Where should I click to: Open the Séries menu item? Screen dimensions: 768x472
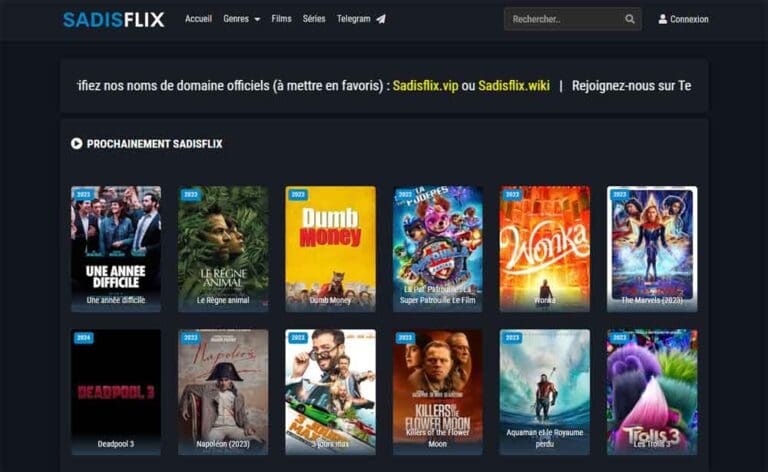click(314, 19)
